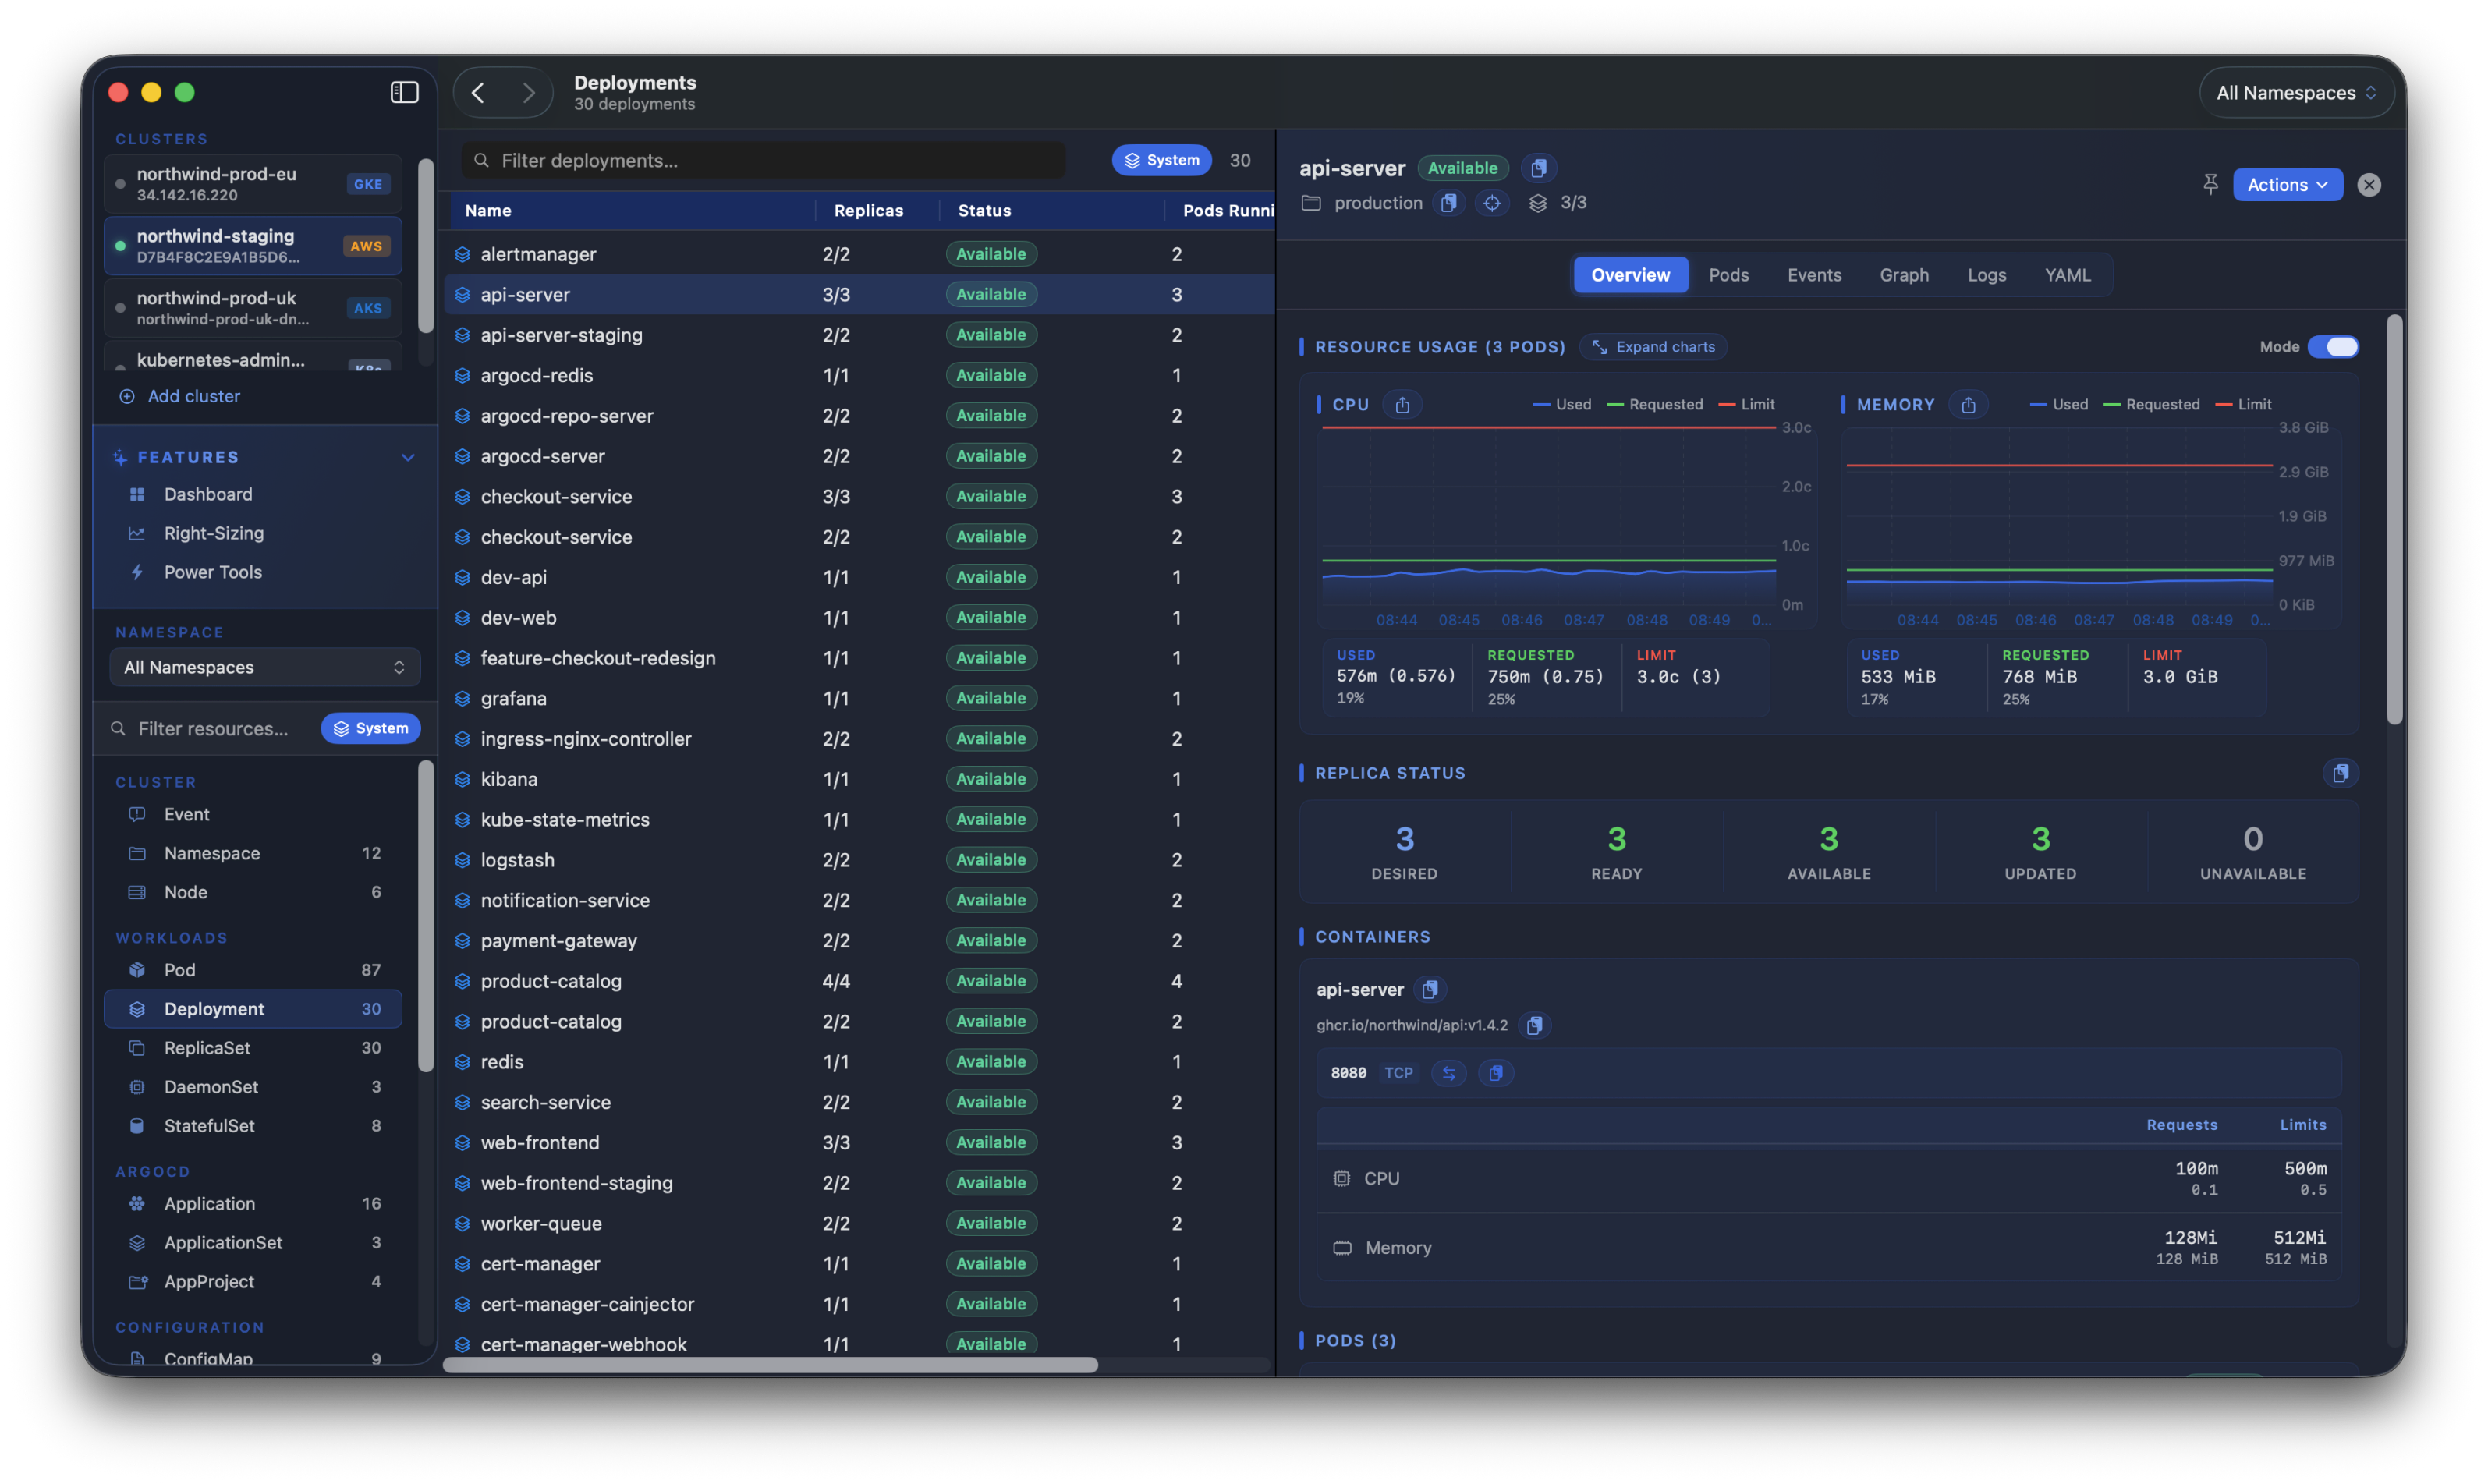
Task: Open the Graph tab
Action: pyautogui.click(x=1903, y=275)
